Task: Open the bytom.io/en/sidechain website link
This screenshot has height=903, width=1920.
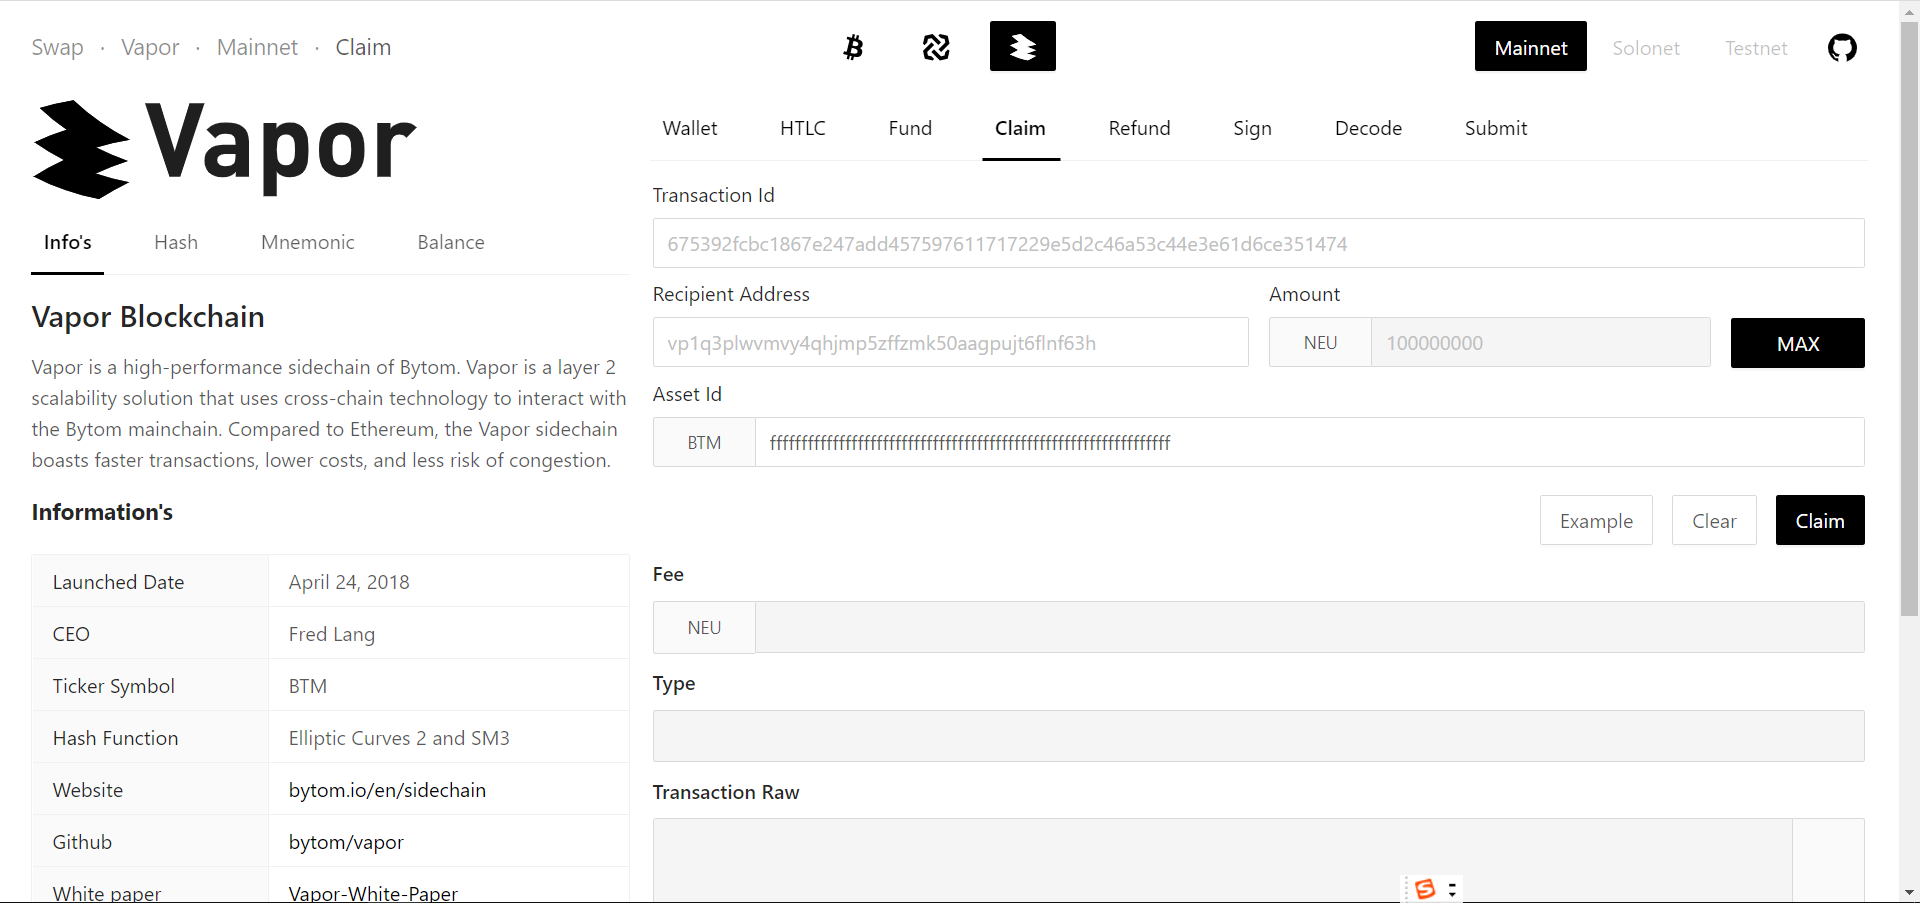Action: click(387, 790)
